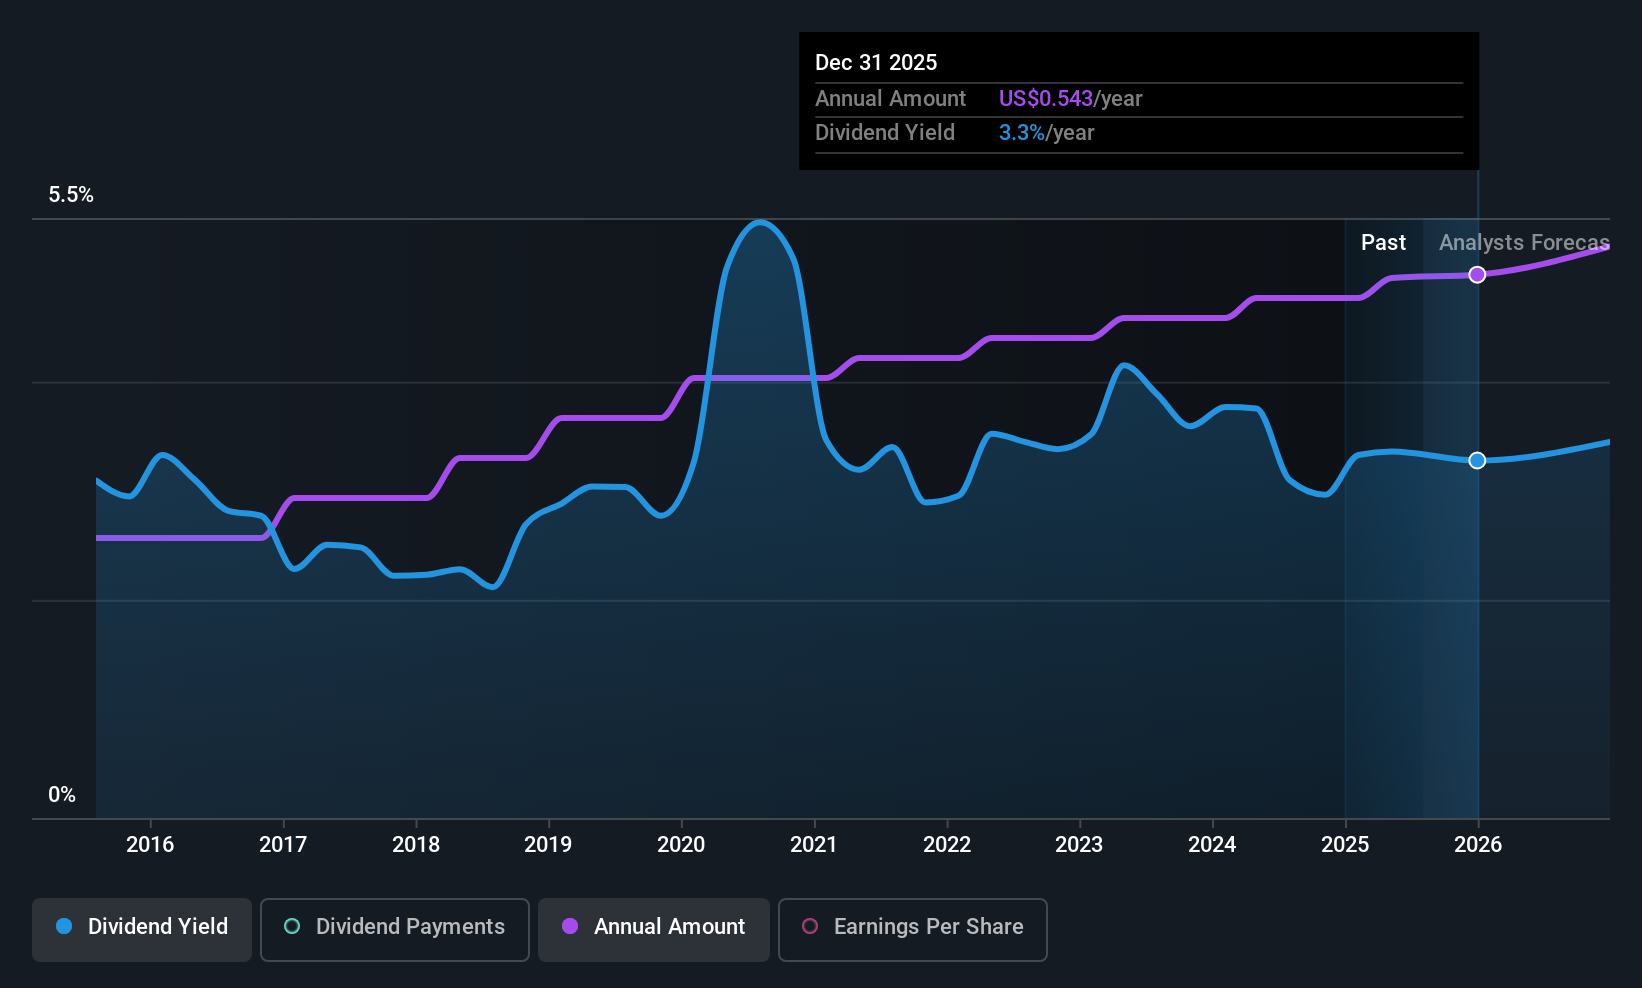Click the 5.5% y-axis label
Image resolution: width=1642 pixels, height=988 pixels.
(71, 195)
